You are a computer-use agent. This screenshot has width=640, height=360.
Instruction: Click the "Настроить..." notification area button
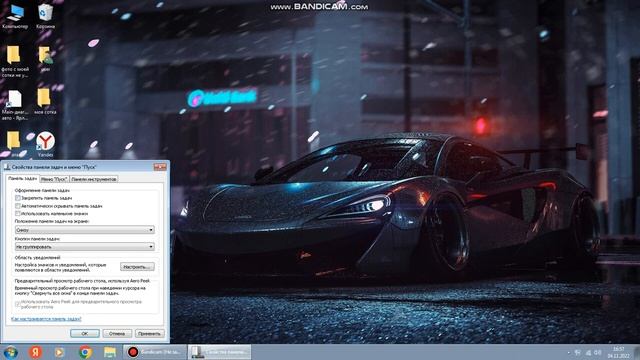pyautogui.click(x=137, y=267)
